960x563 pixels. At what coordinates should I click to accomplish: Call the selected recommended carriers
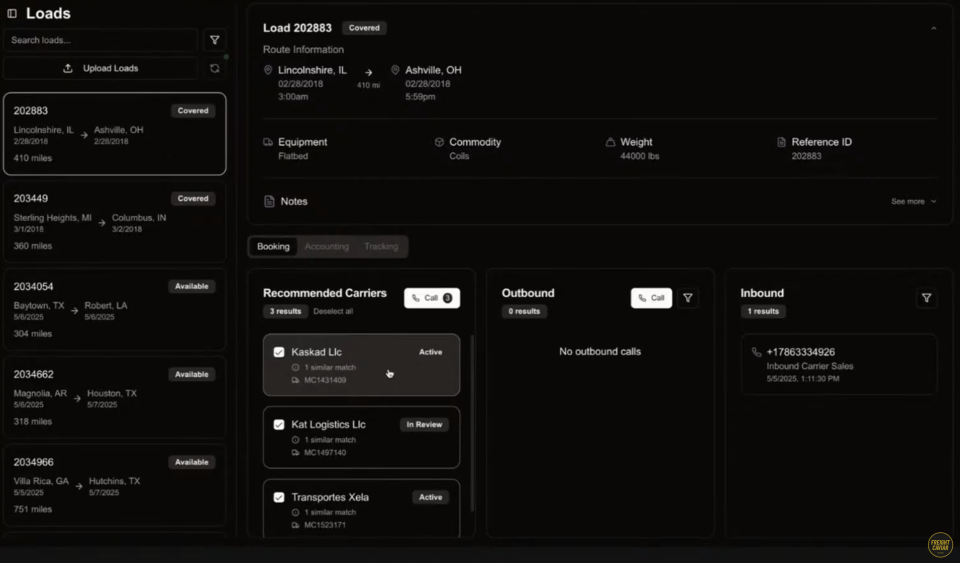pos(431,298)
